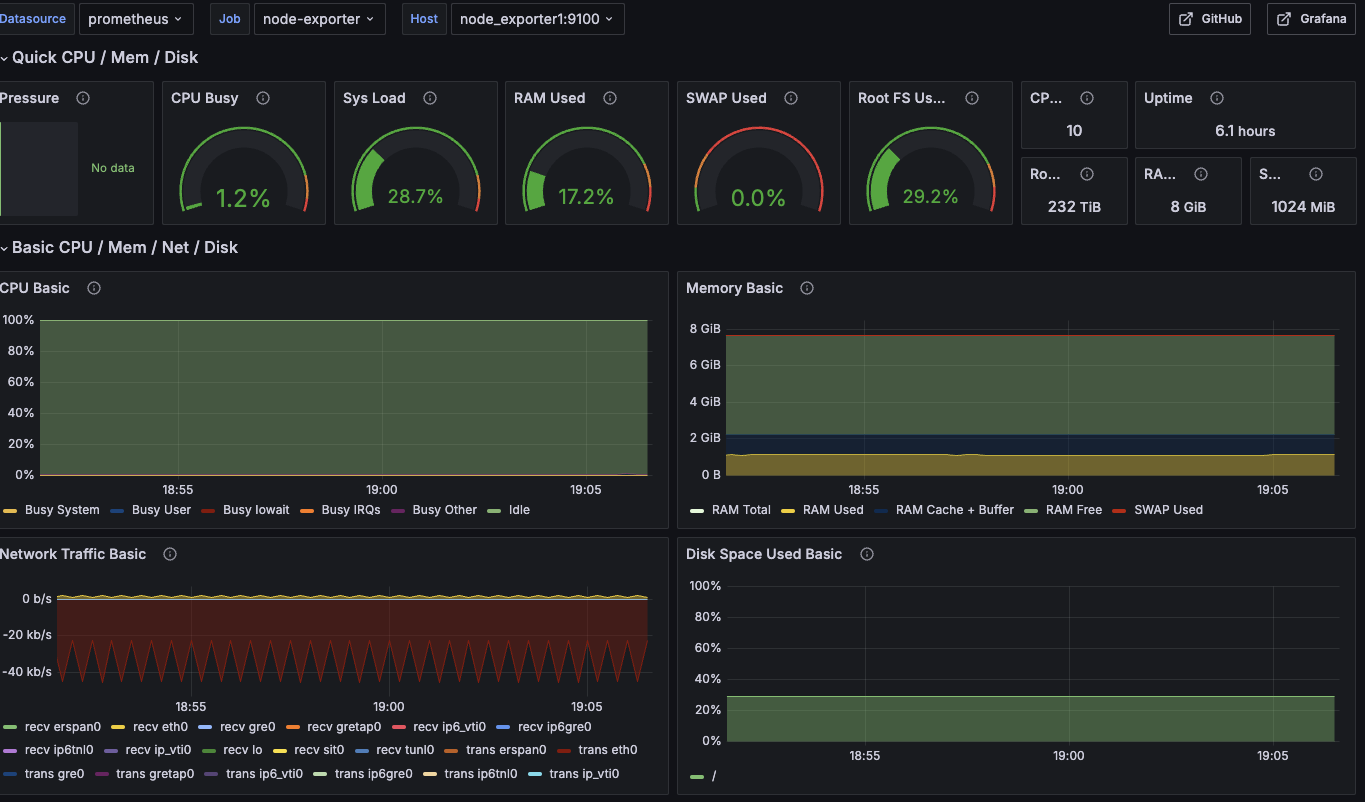
Task: Click the info icon next to Memory Basic
Action: click(807, 288)
